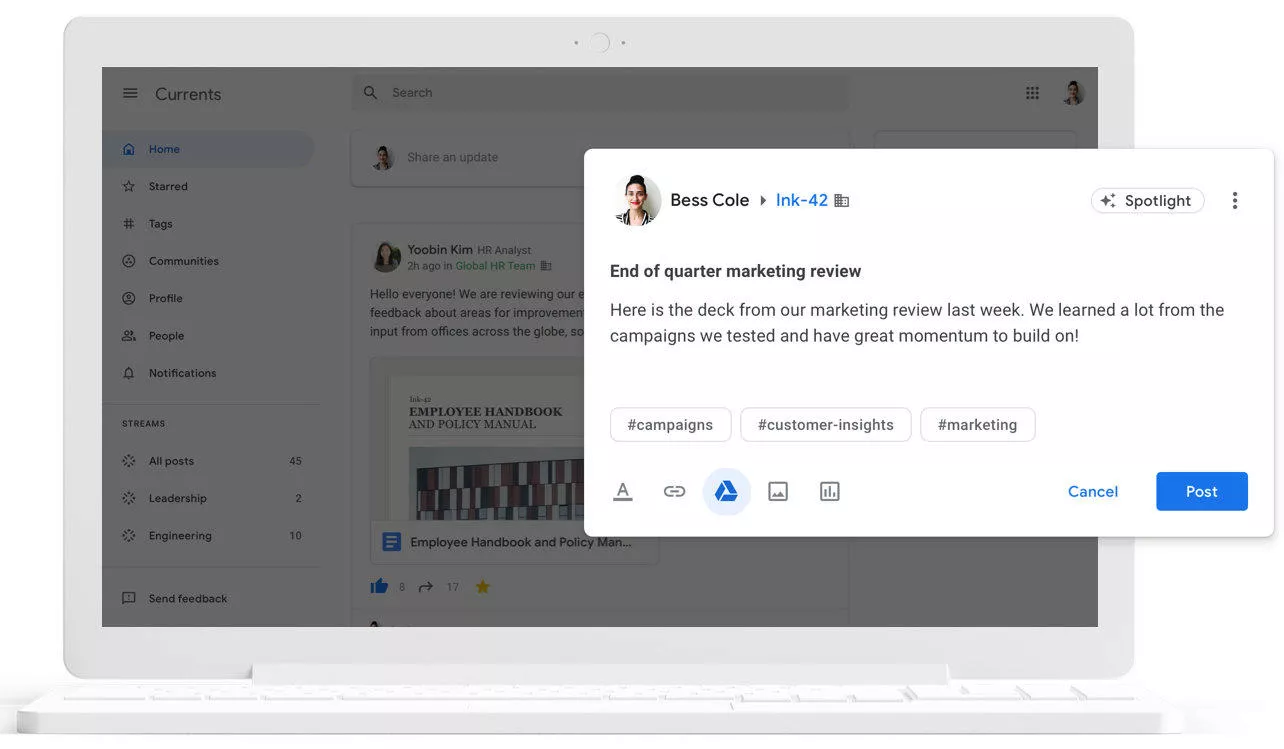1284x749 pixels.
Task: Click the Home house icon
Action: pyautogui.click(x=128, y=149)
